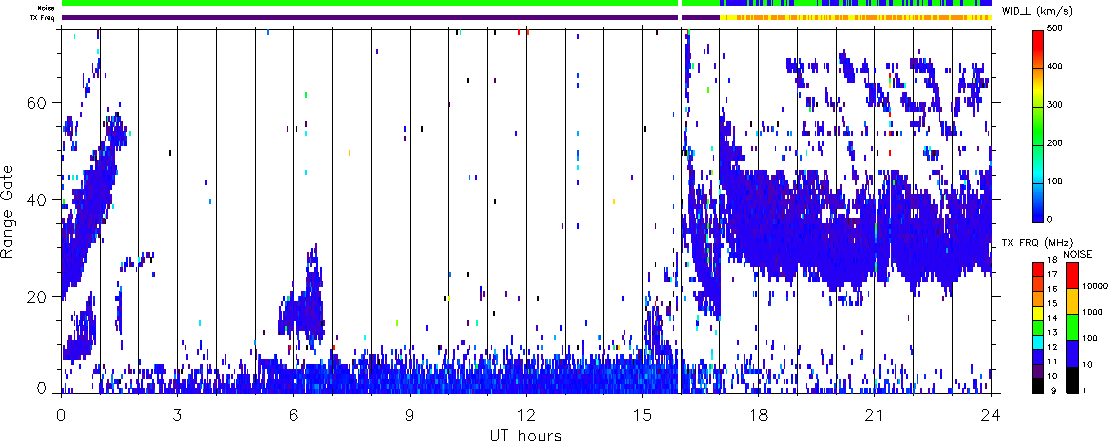
Task: Pick the green middle of the WID color bar
Action: tap(1039, 124)
